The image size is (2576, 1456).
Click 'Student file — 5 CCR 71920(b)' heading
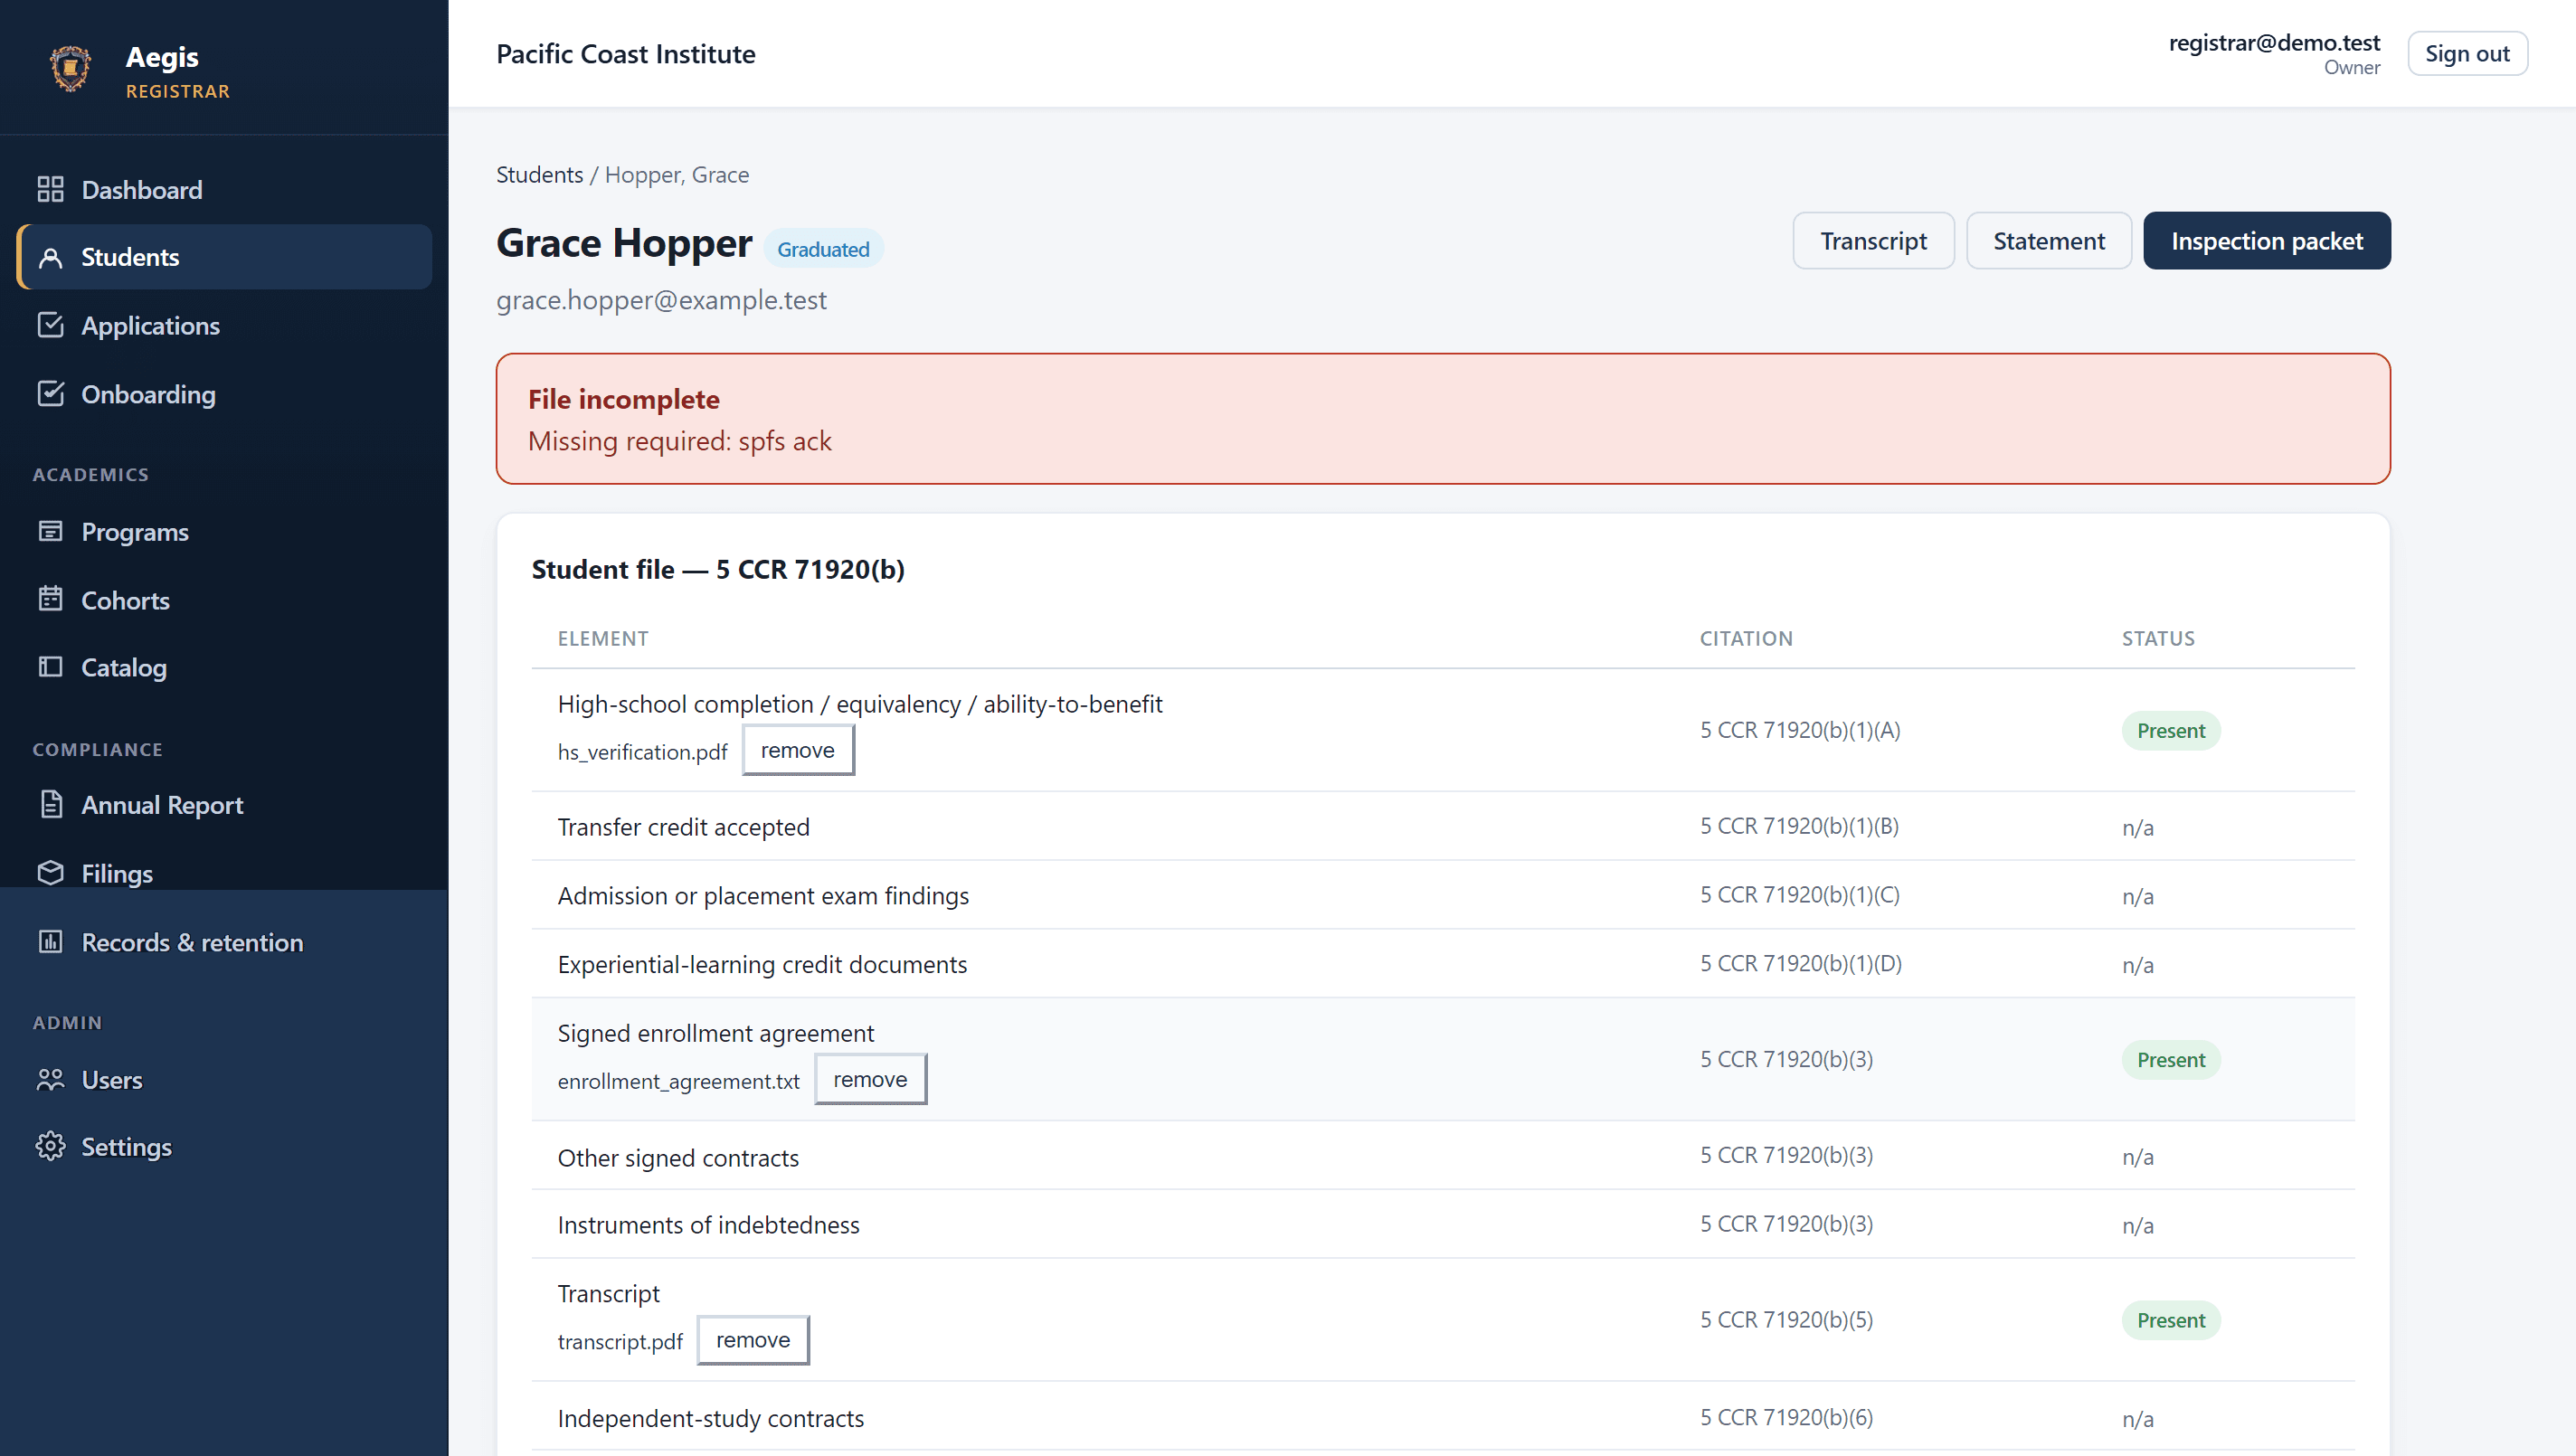point(718,569)
